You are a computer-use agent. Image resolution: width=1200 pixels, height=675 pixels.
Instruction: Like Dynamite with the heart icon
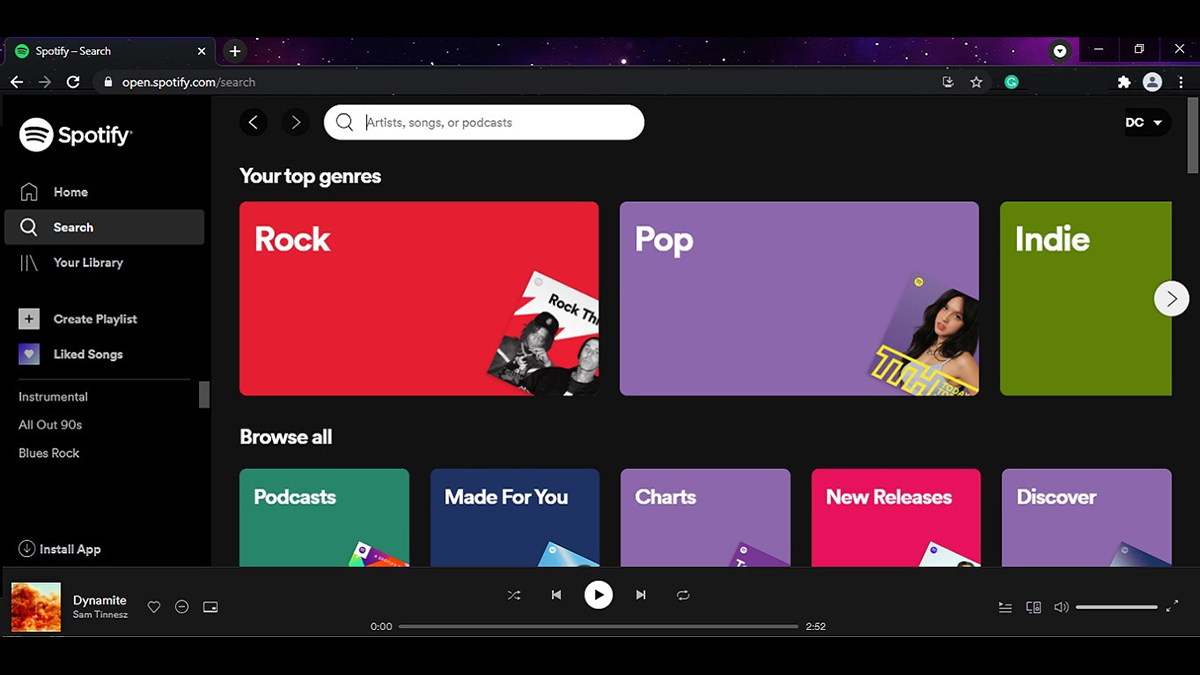[x=154, y=607]
